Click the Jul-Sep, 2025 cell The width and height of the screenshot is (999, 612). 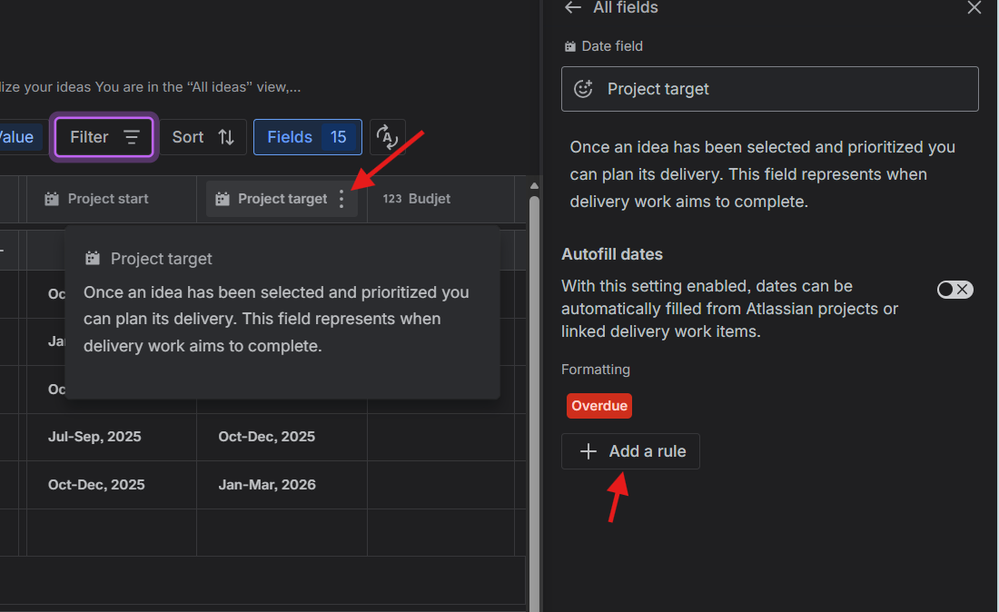pos(111,437)
